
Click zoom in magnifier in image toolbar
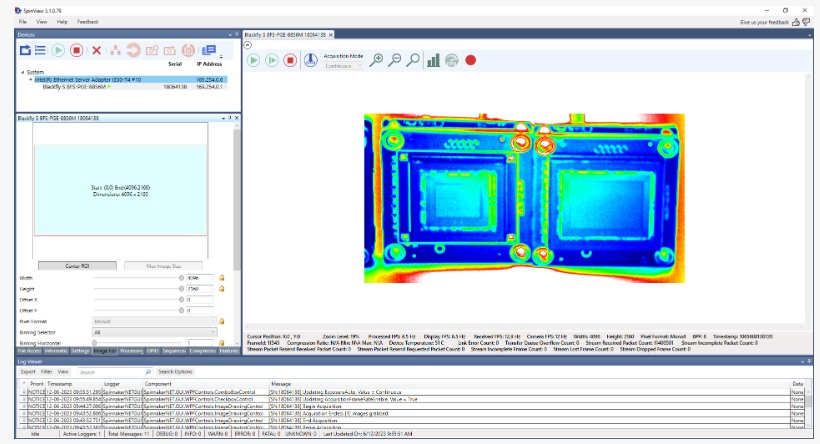[x=377, y=60]
